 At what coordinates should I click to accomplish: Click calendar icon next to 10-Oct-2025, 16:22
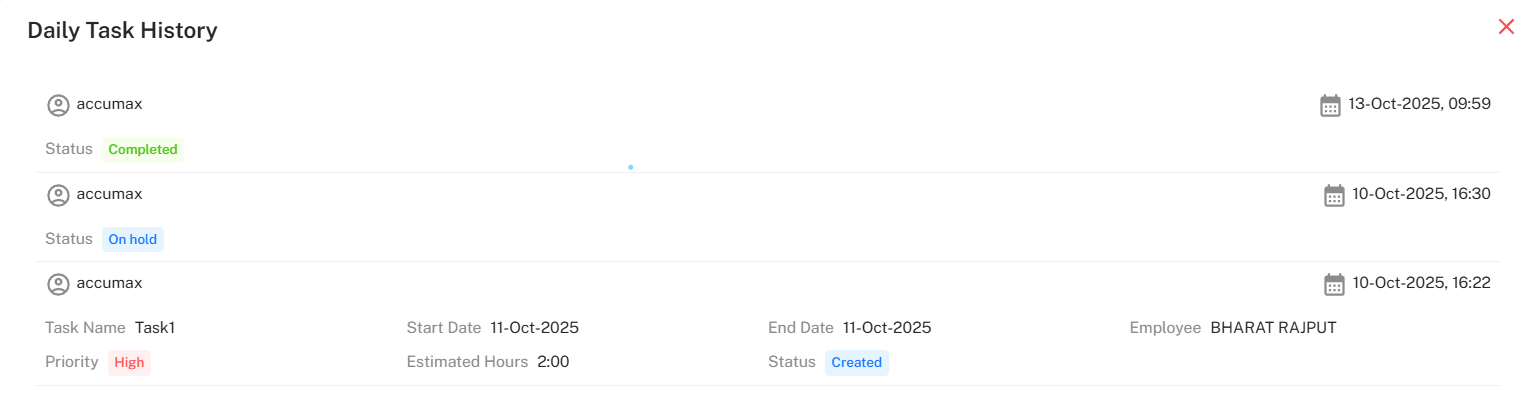1334,284
